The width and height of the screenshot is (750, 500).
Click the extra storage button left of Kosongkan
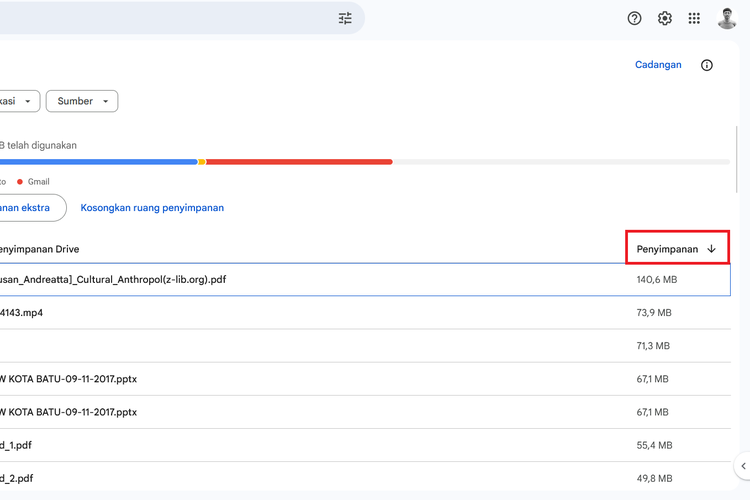coord(30,208)
